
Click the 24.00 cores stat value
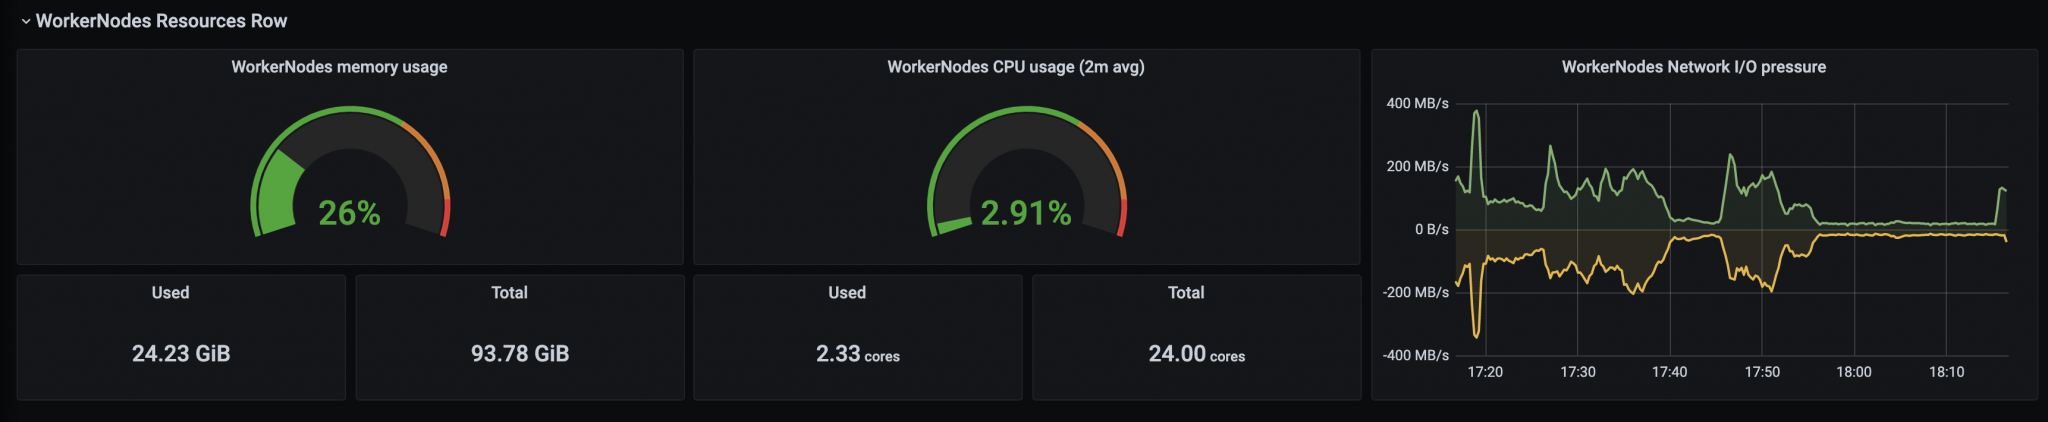click(x=1196, y=354)
